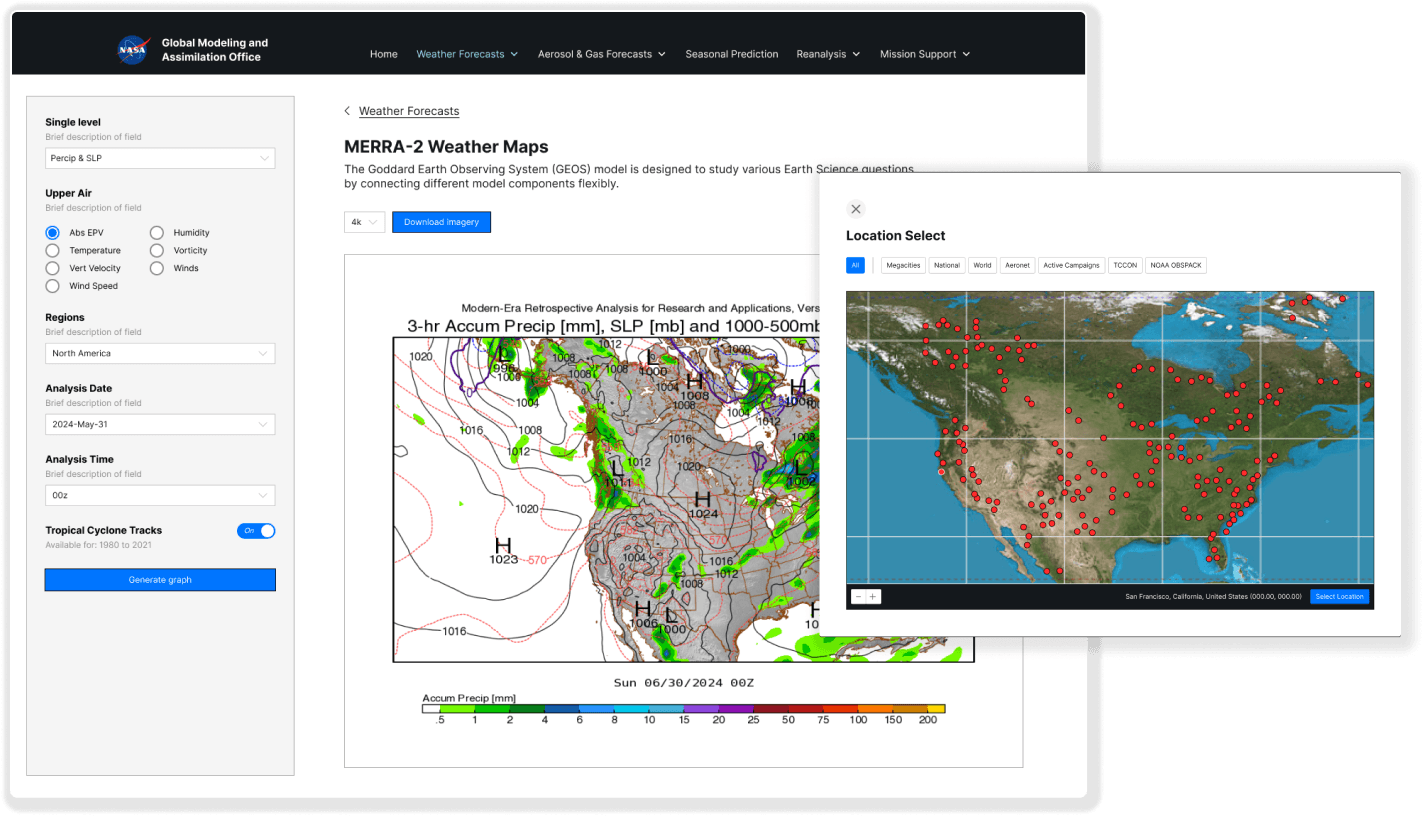Go to Home in the navigation
This screenshot has width=1425, height=816.
[x=384, y=54]
